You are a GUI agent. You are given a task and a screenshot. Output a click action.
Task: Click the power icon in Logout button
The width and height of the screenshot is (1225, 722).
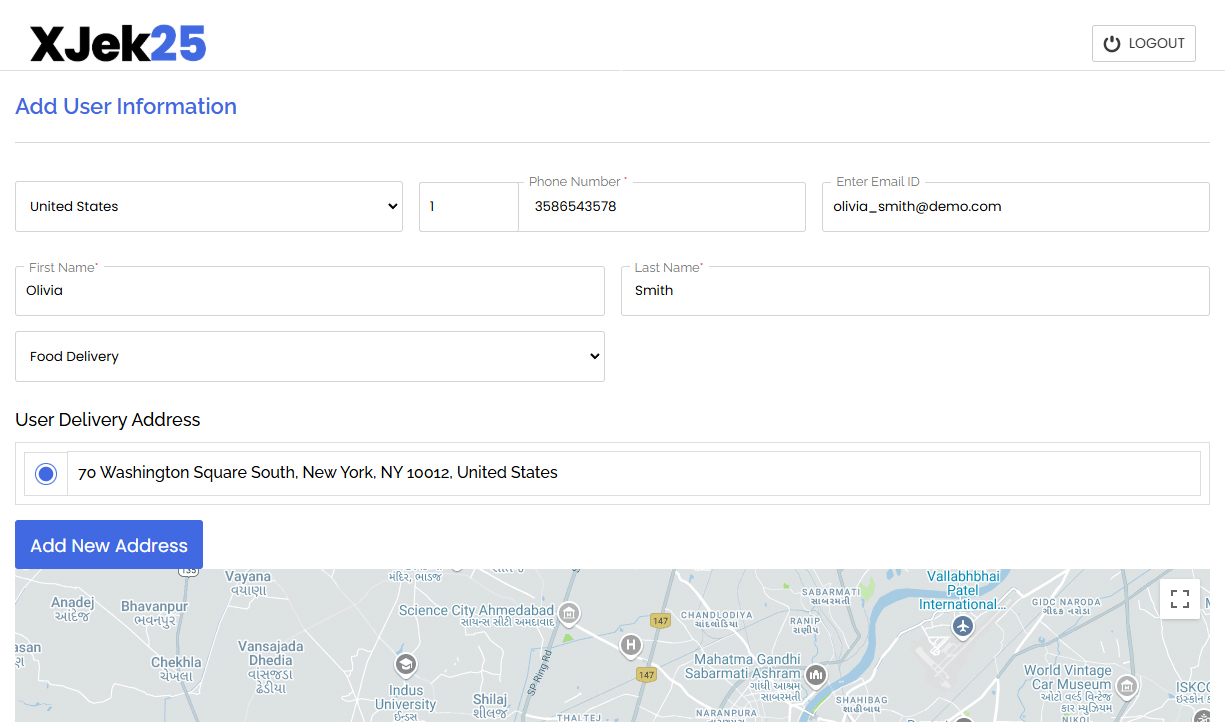[1111, 43]
